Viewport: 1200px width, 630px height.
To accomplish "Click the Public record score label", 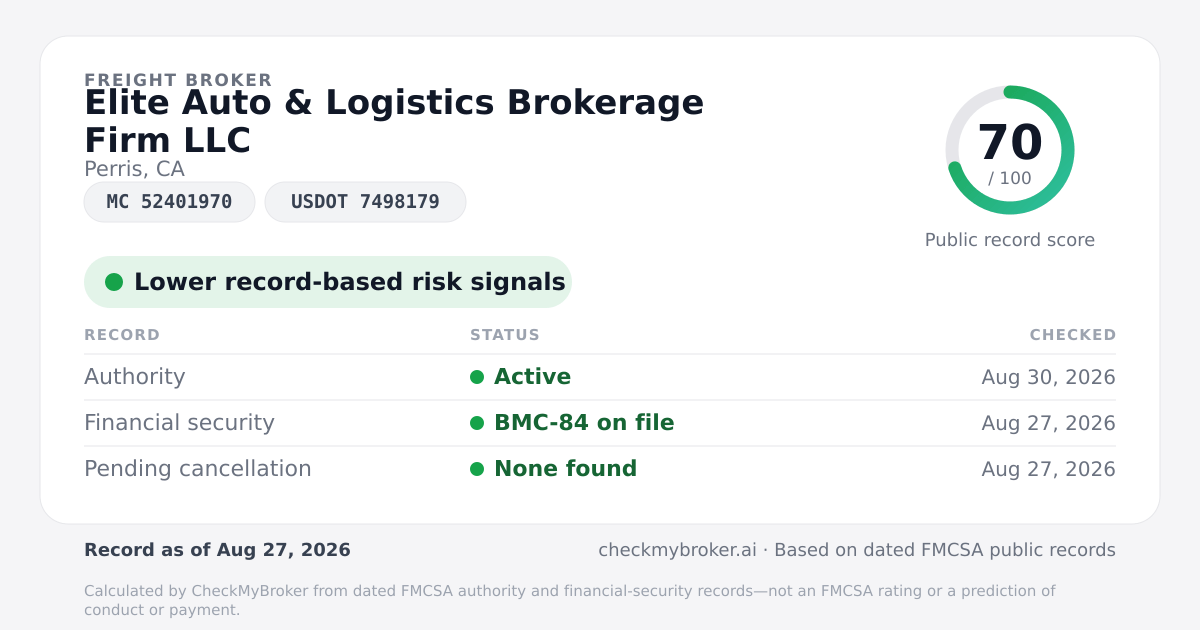I will tap(1010, 240).
